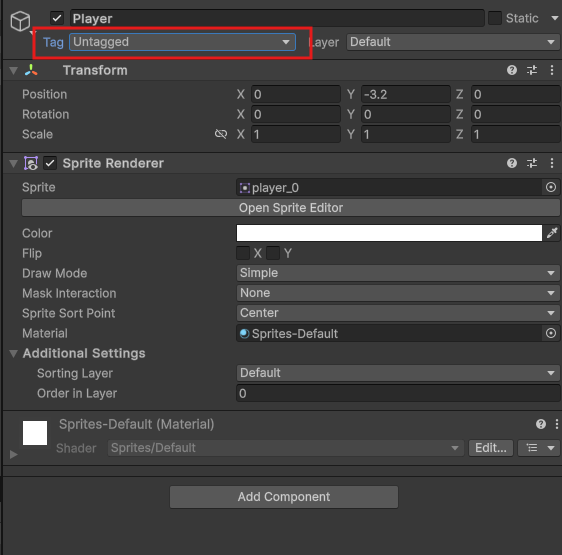
Task: Click the Add Component button
Action: [284, 497]
